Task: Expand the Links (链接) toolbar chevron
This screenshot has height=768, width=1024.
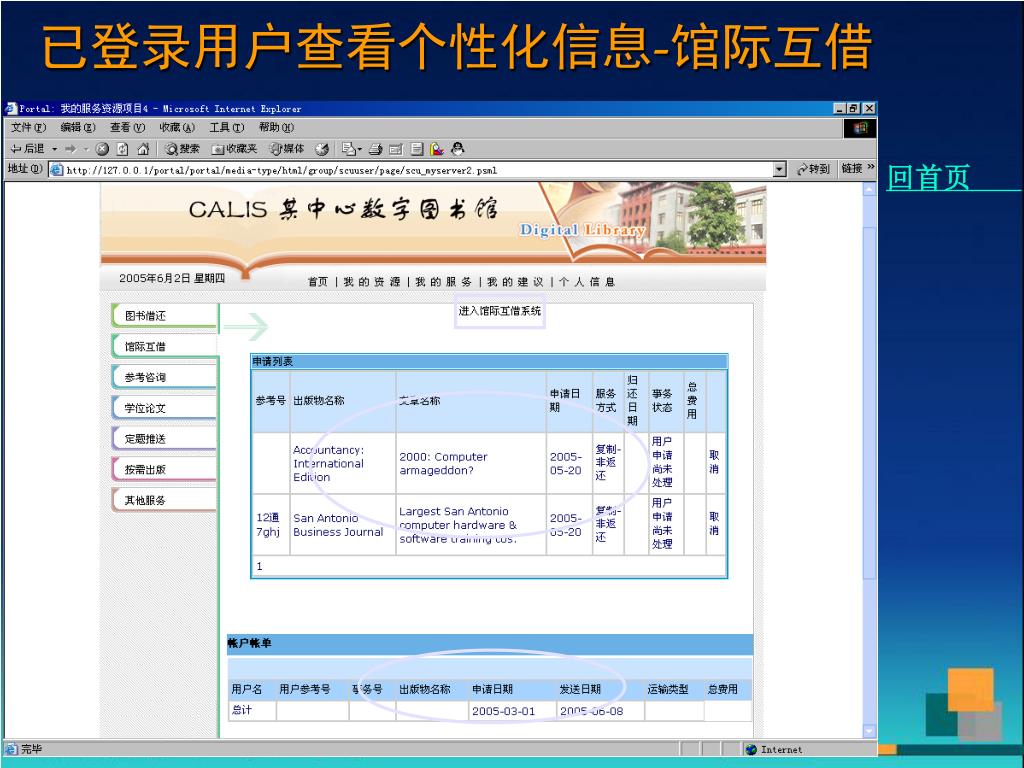Action: (870, 168)
